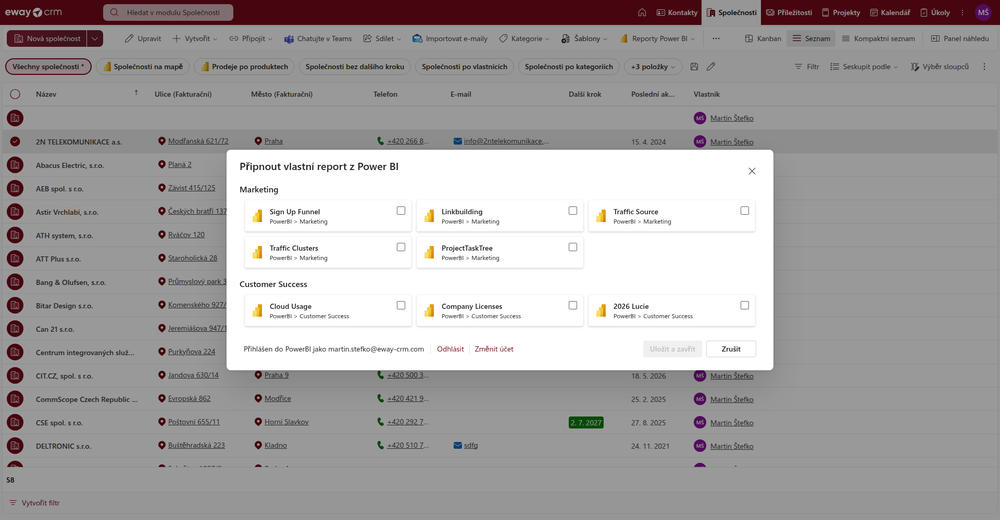Click phone icon in CSE spol. row
The height and width of the screenshot is (520, 1000).
coord(381,422)
